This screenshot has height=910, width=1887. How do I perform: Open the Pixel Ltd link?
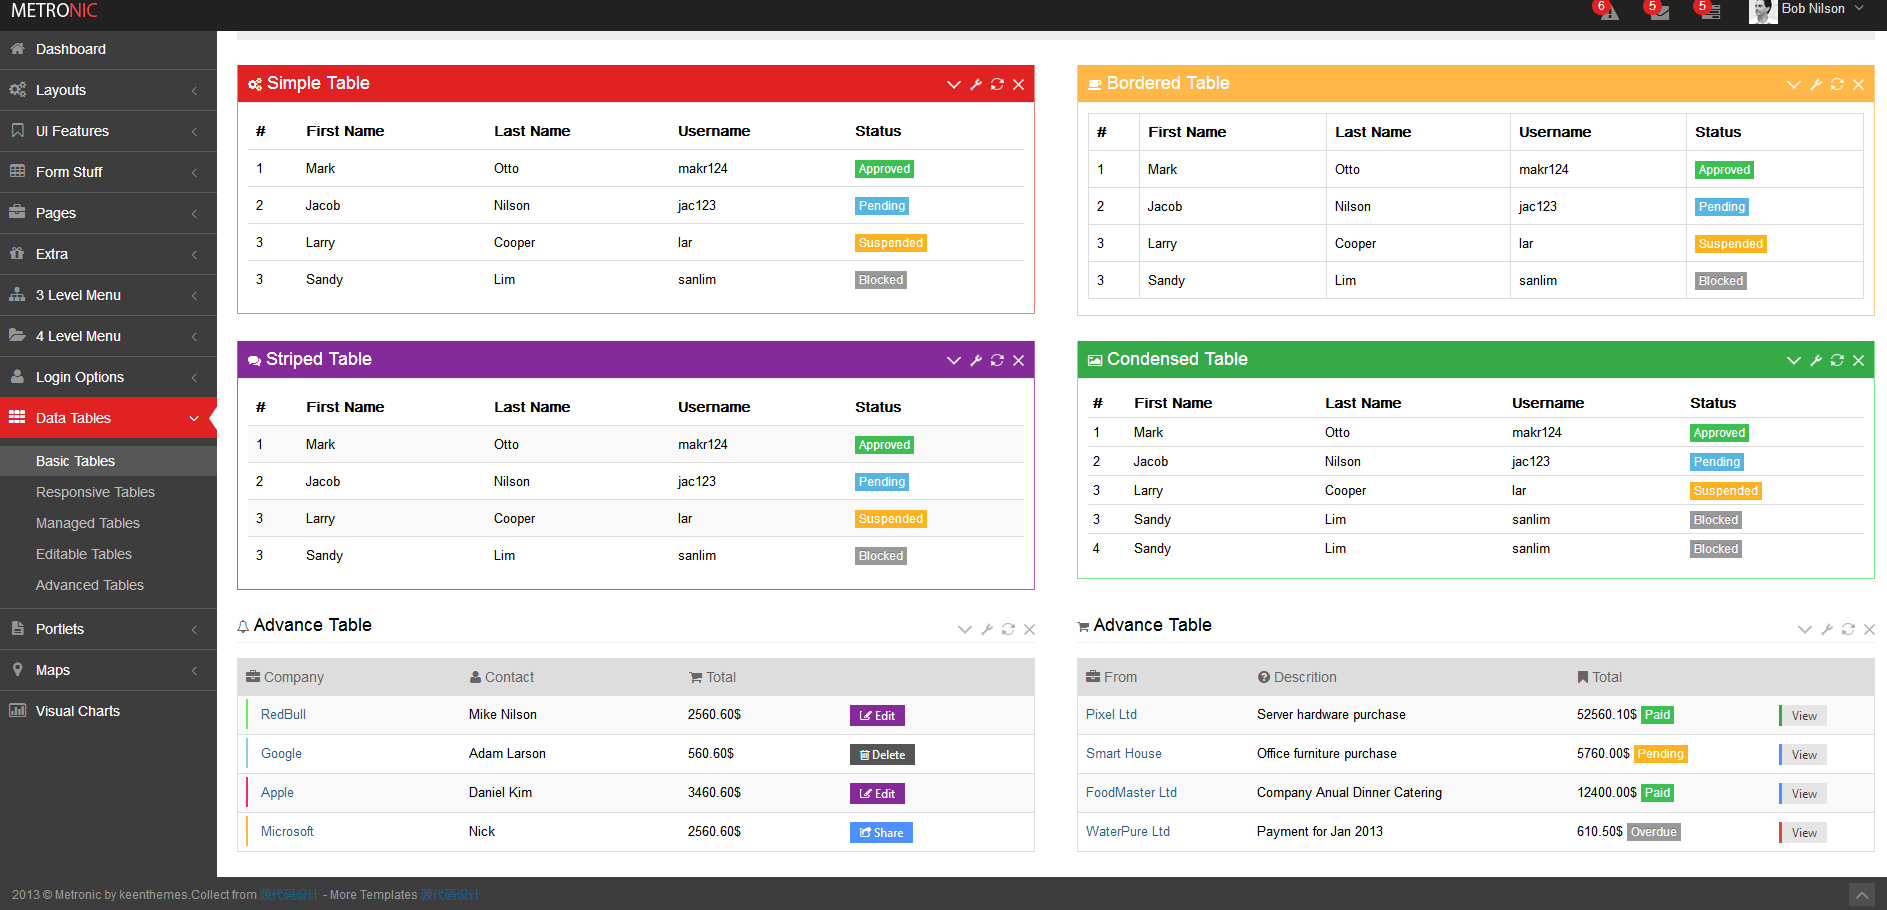click(1111, 714)
